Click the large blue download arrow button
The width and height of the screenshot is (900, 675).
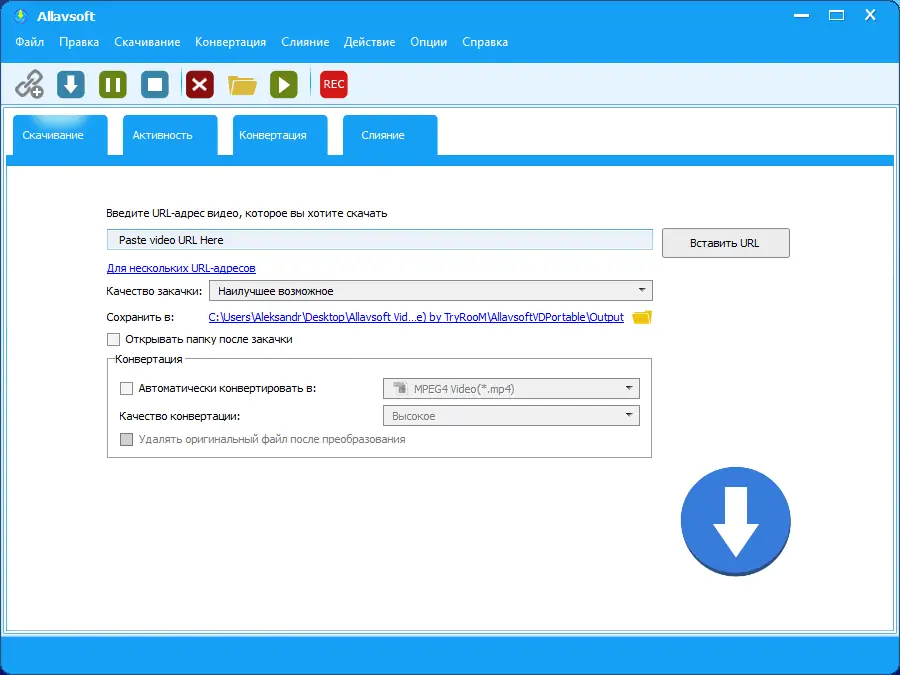736,521
